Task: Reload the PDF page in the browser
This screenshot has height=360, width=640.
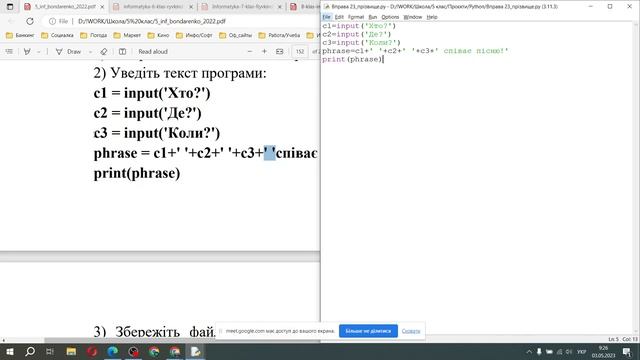Action: [30, 21]
